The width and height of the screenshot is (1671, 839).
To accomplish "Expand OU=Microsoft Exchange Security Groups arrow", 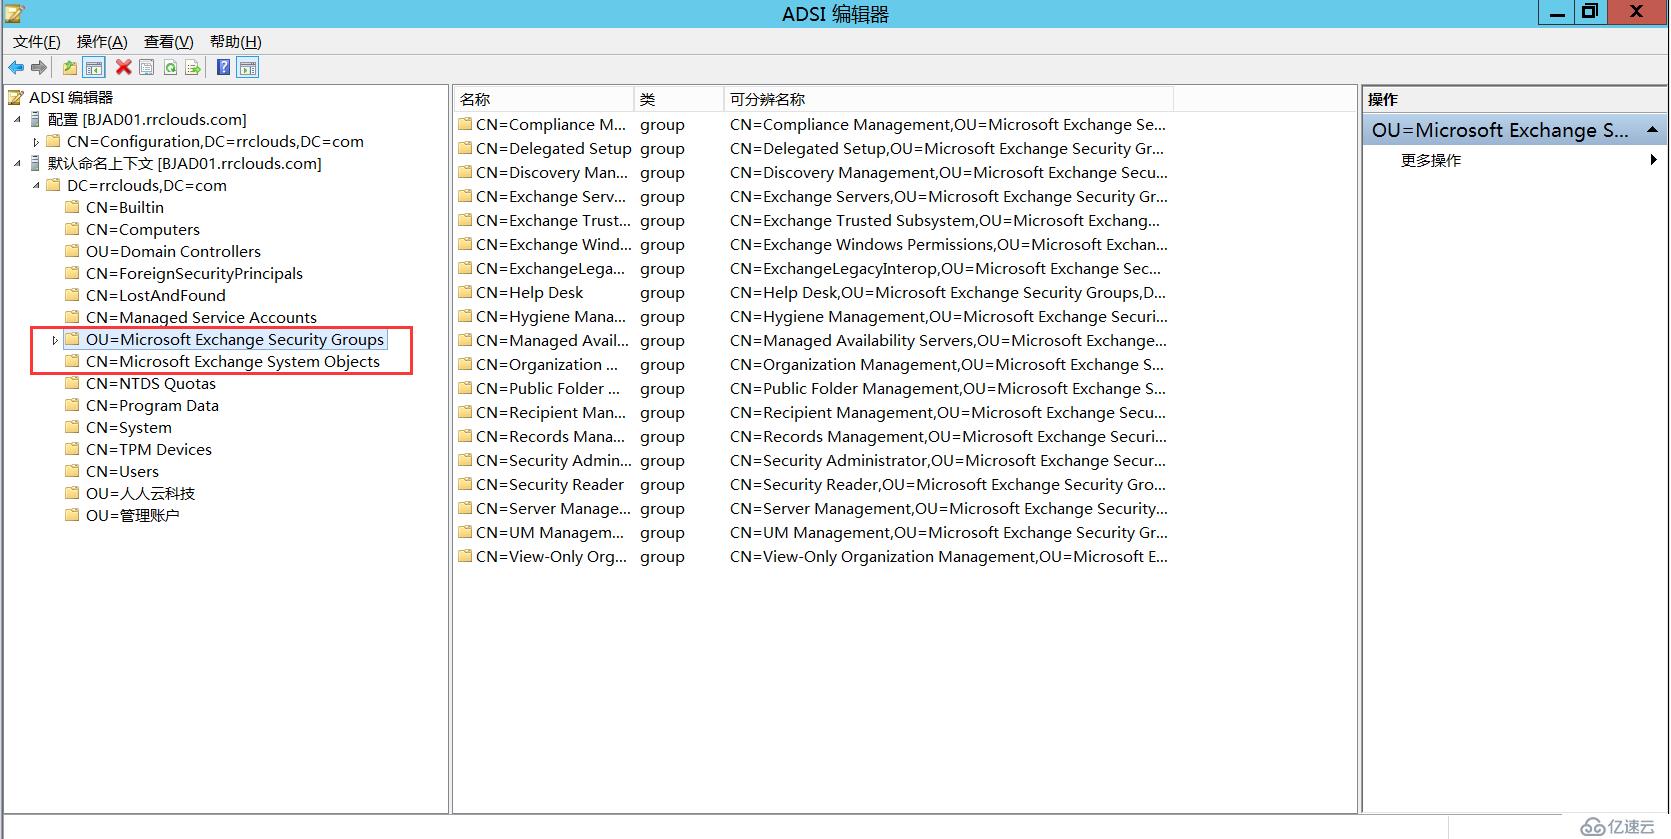I will pos(55,340).
